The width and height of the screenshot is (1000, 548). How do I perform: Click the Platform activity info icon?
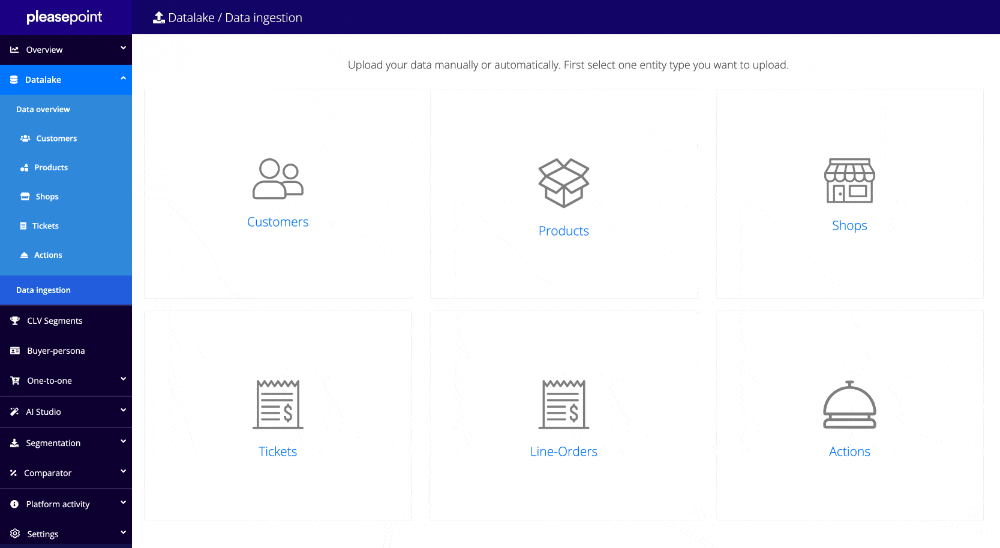[x=14, y=504]
